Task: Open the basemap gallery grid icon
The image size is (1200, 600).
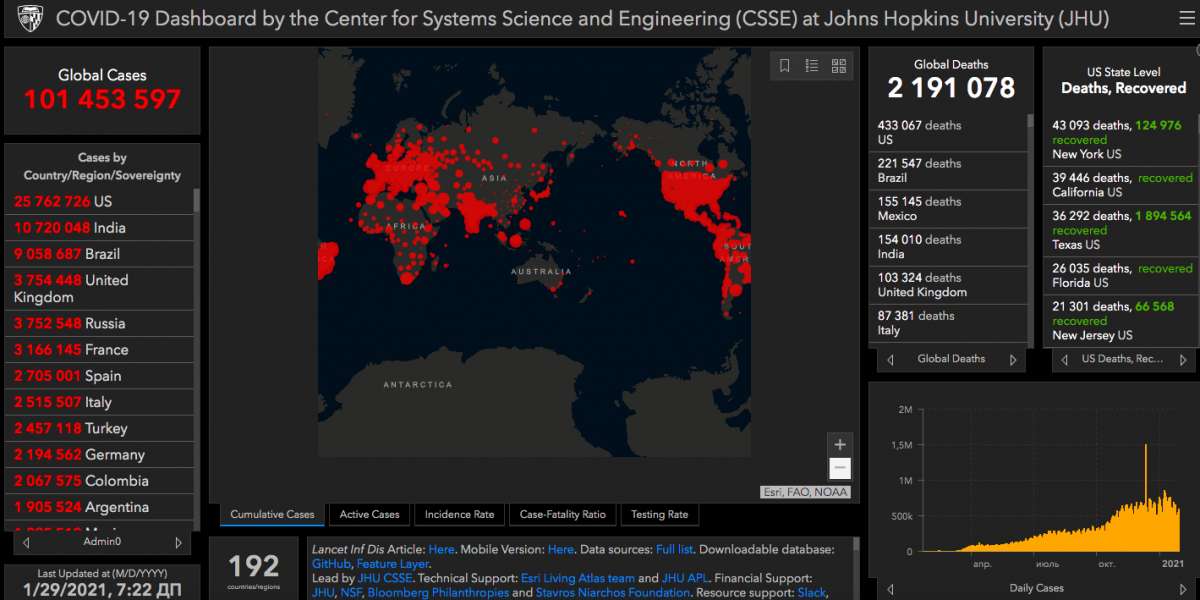Action: [x=839, y=66]
